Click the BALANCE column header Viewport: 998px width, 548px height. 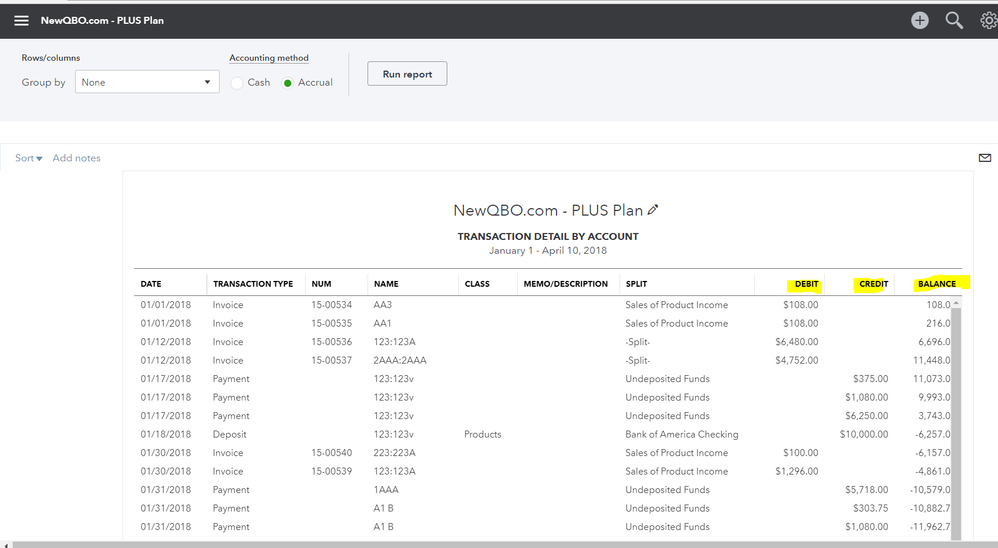click(937, 284)
